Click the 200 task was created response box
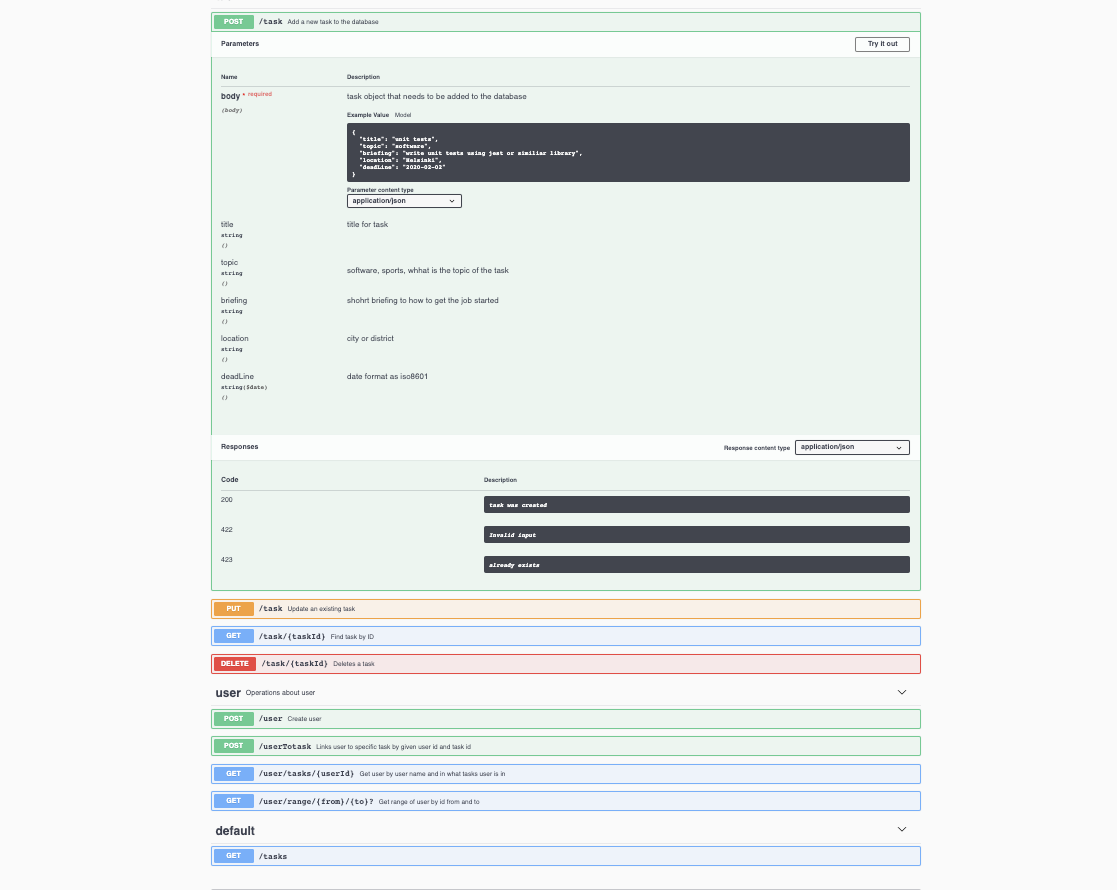The height and width of the screenshot is (890, 1117). pos(696,504)
